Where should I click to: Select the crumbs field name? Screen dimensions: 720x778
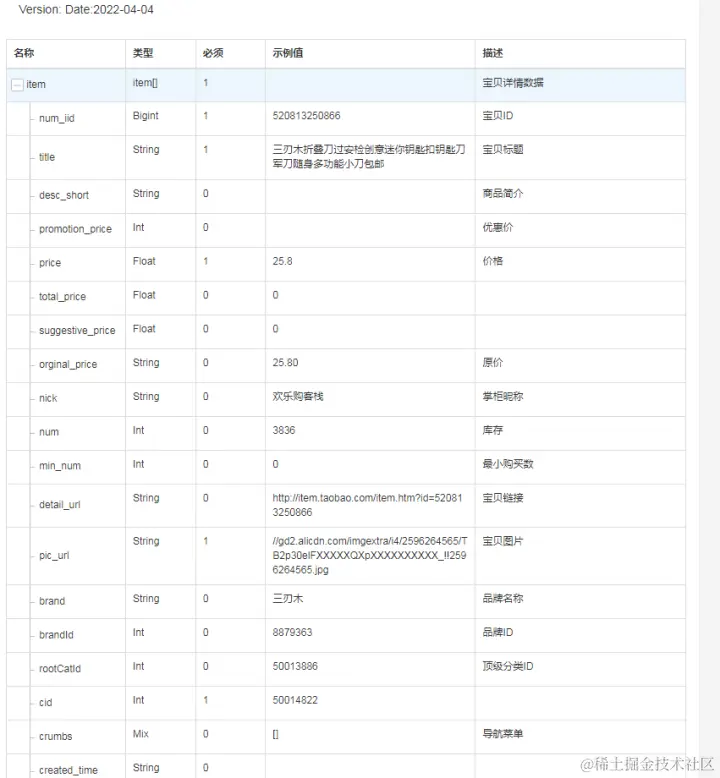(x=55, y=736)
